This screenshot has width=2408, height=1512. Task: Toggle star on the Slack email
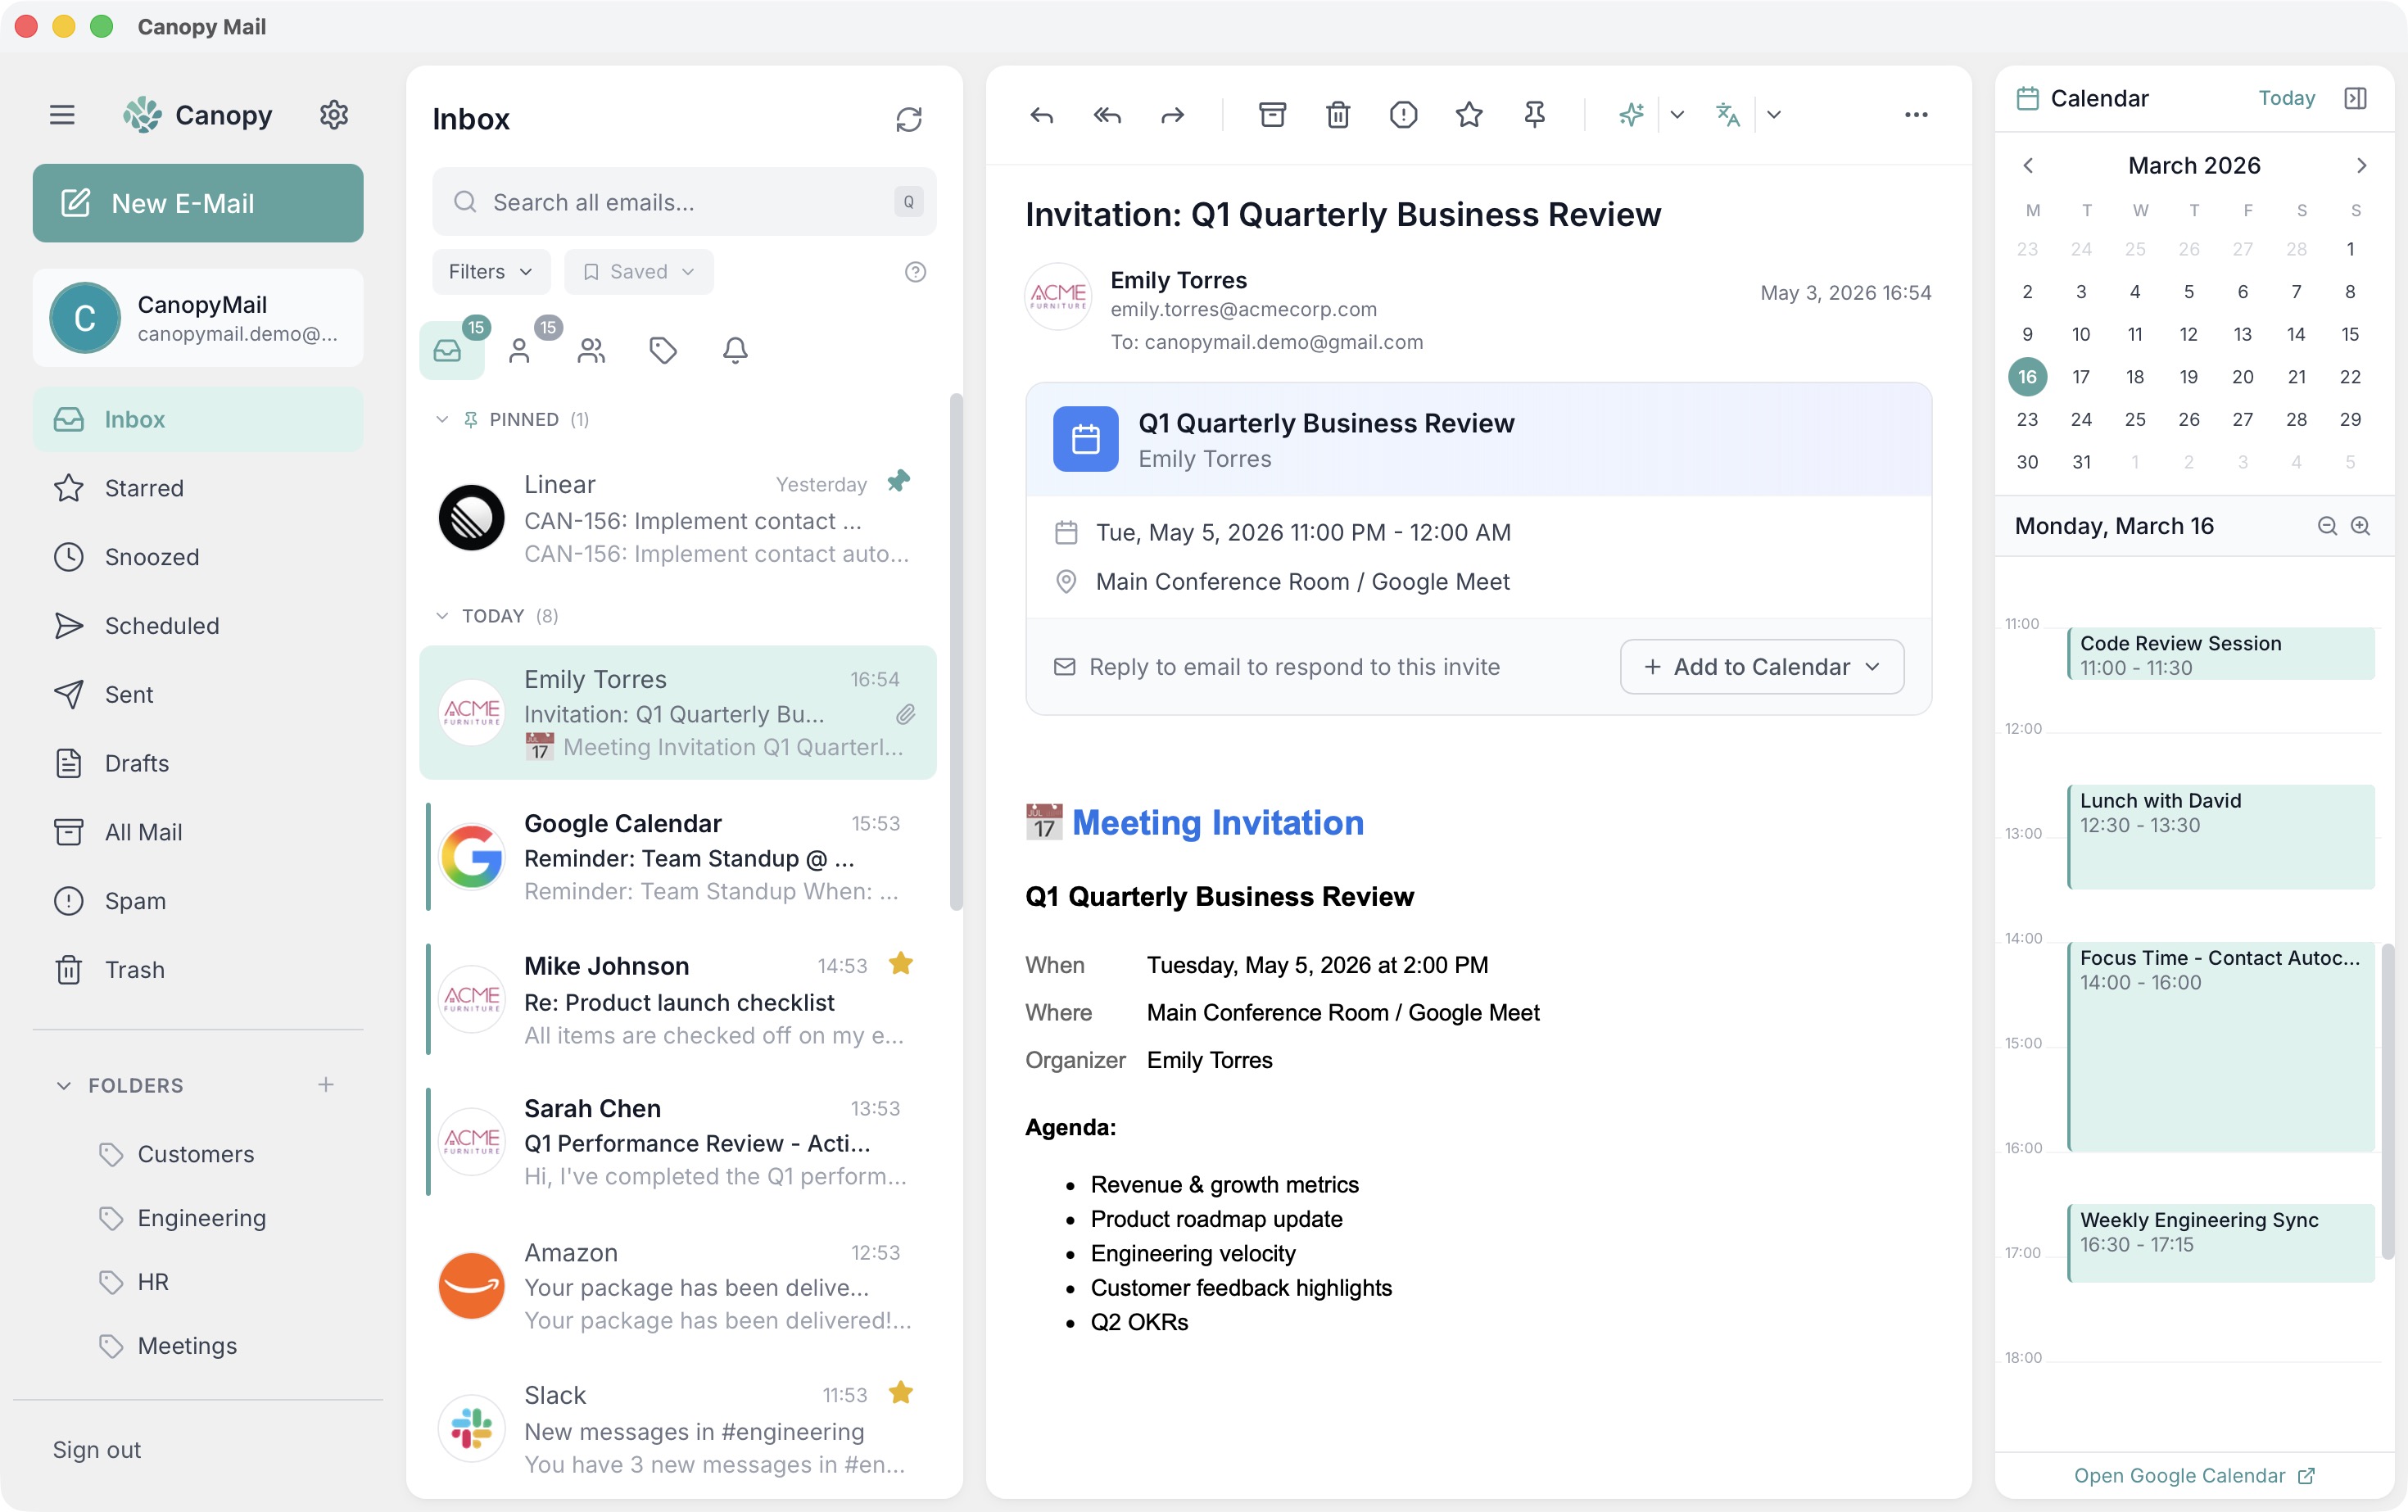pos(901,1393)
